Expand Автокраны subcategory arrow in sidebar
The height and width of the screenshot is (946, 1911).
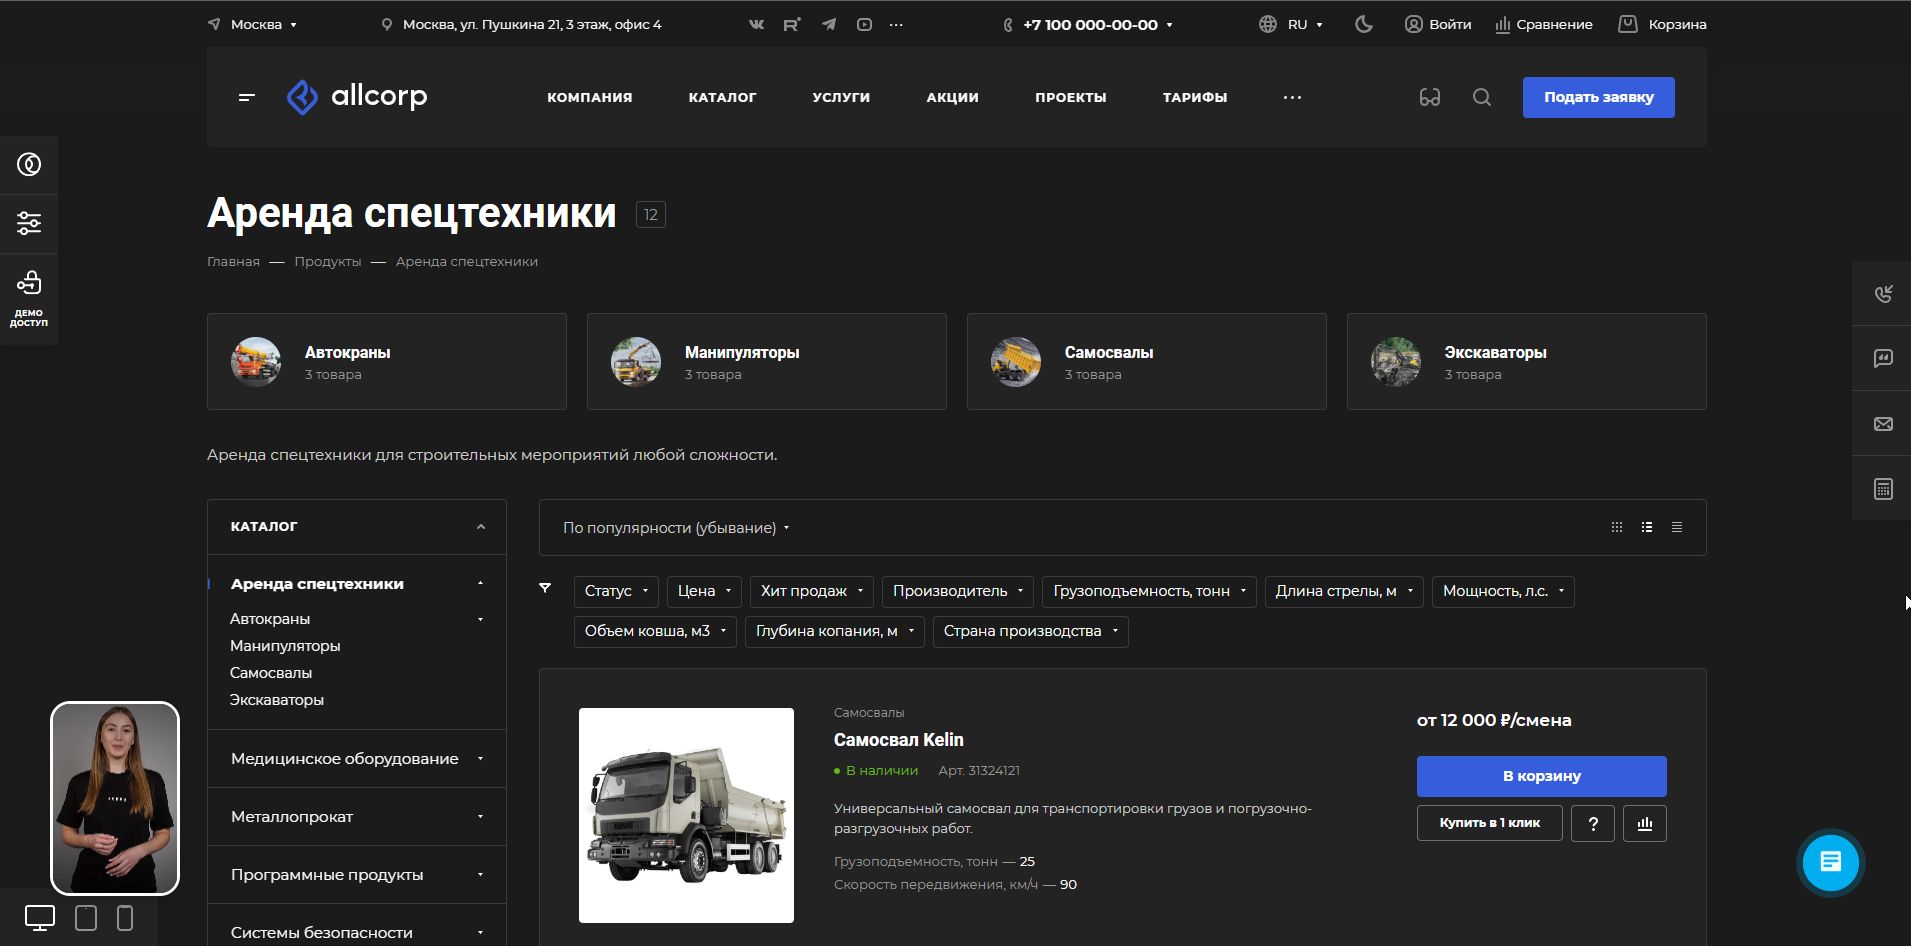tap(480, 619)
